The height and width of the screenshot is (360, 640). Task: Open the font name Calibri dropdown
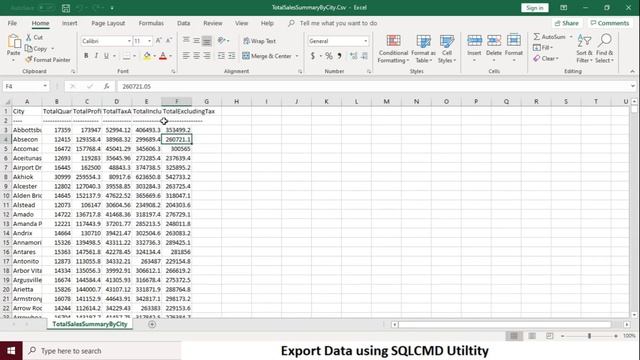pyautogui.click(x=129, y=41)
